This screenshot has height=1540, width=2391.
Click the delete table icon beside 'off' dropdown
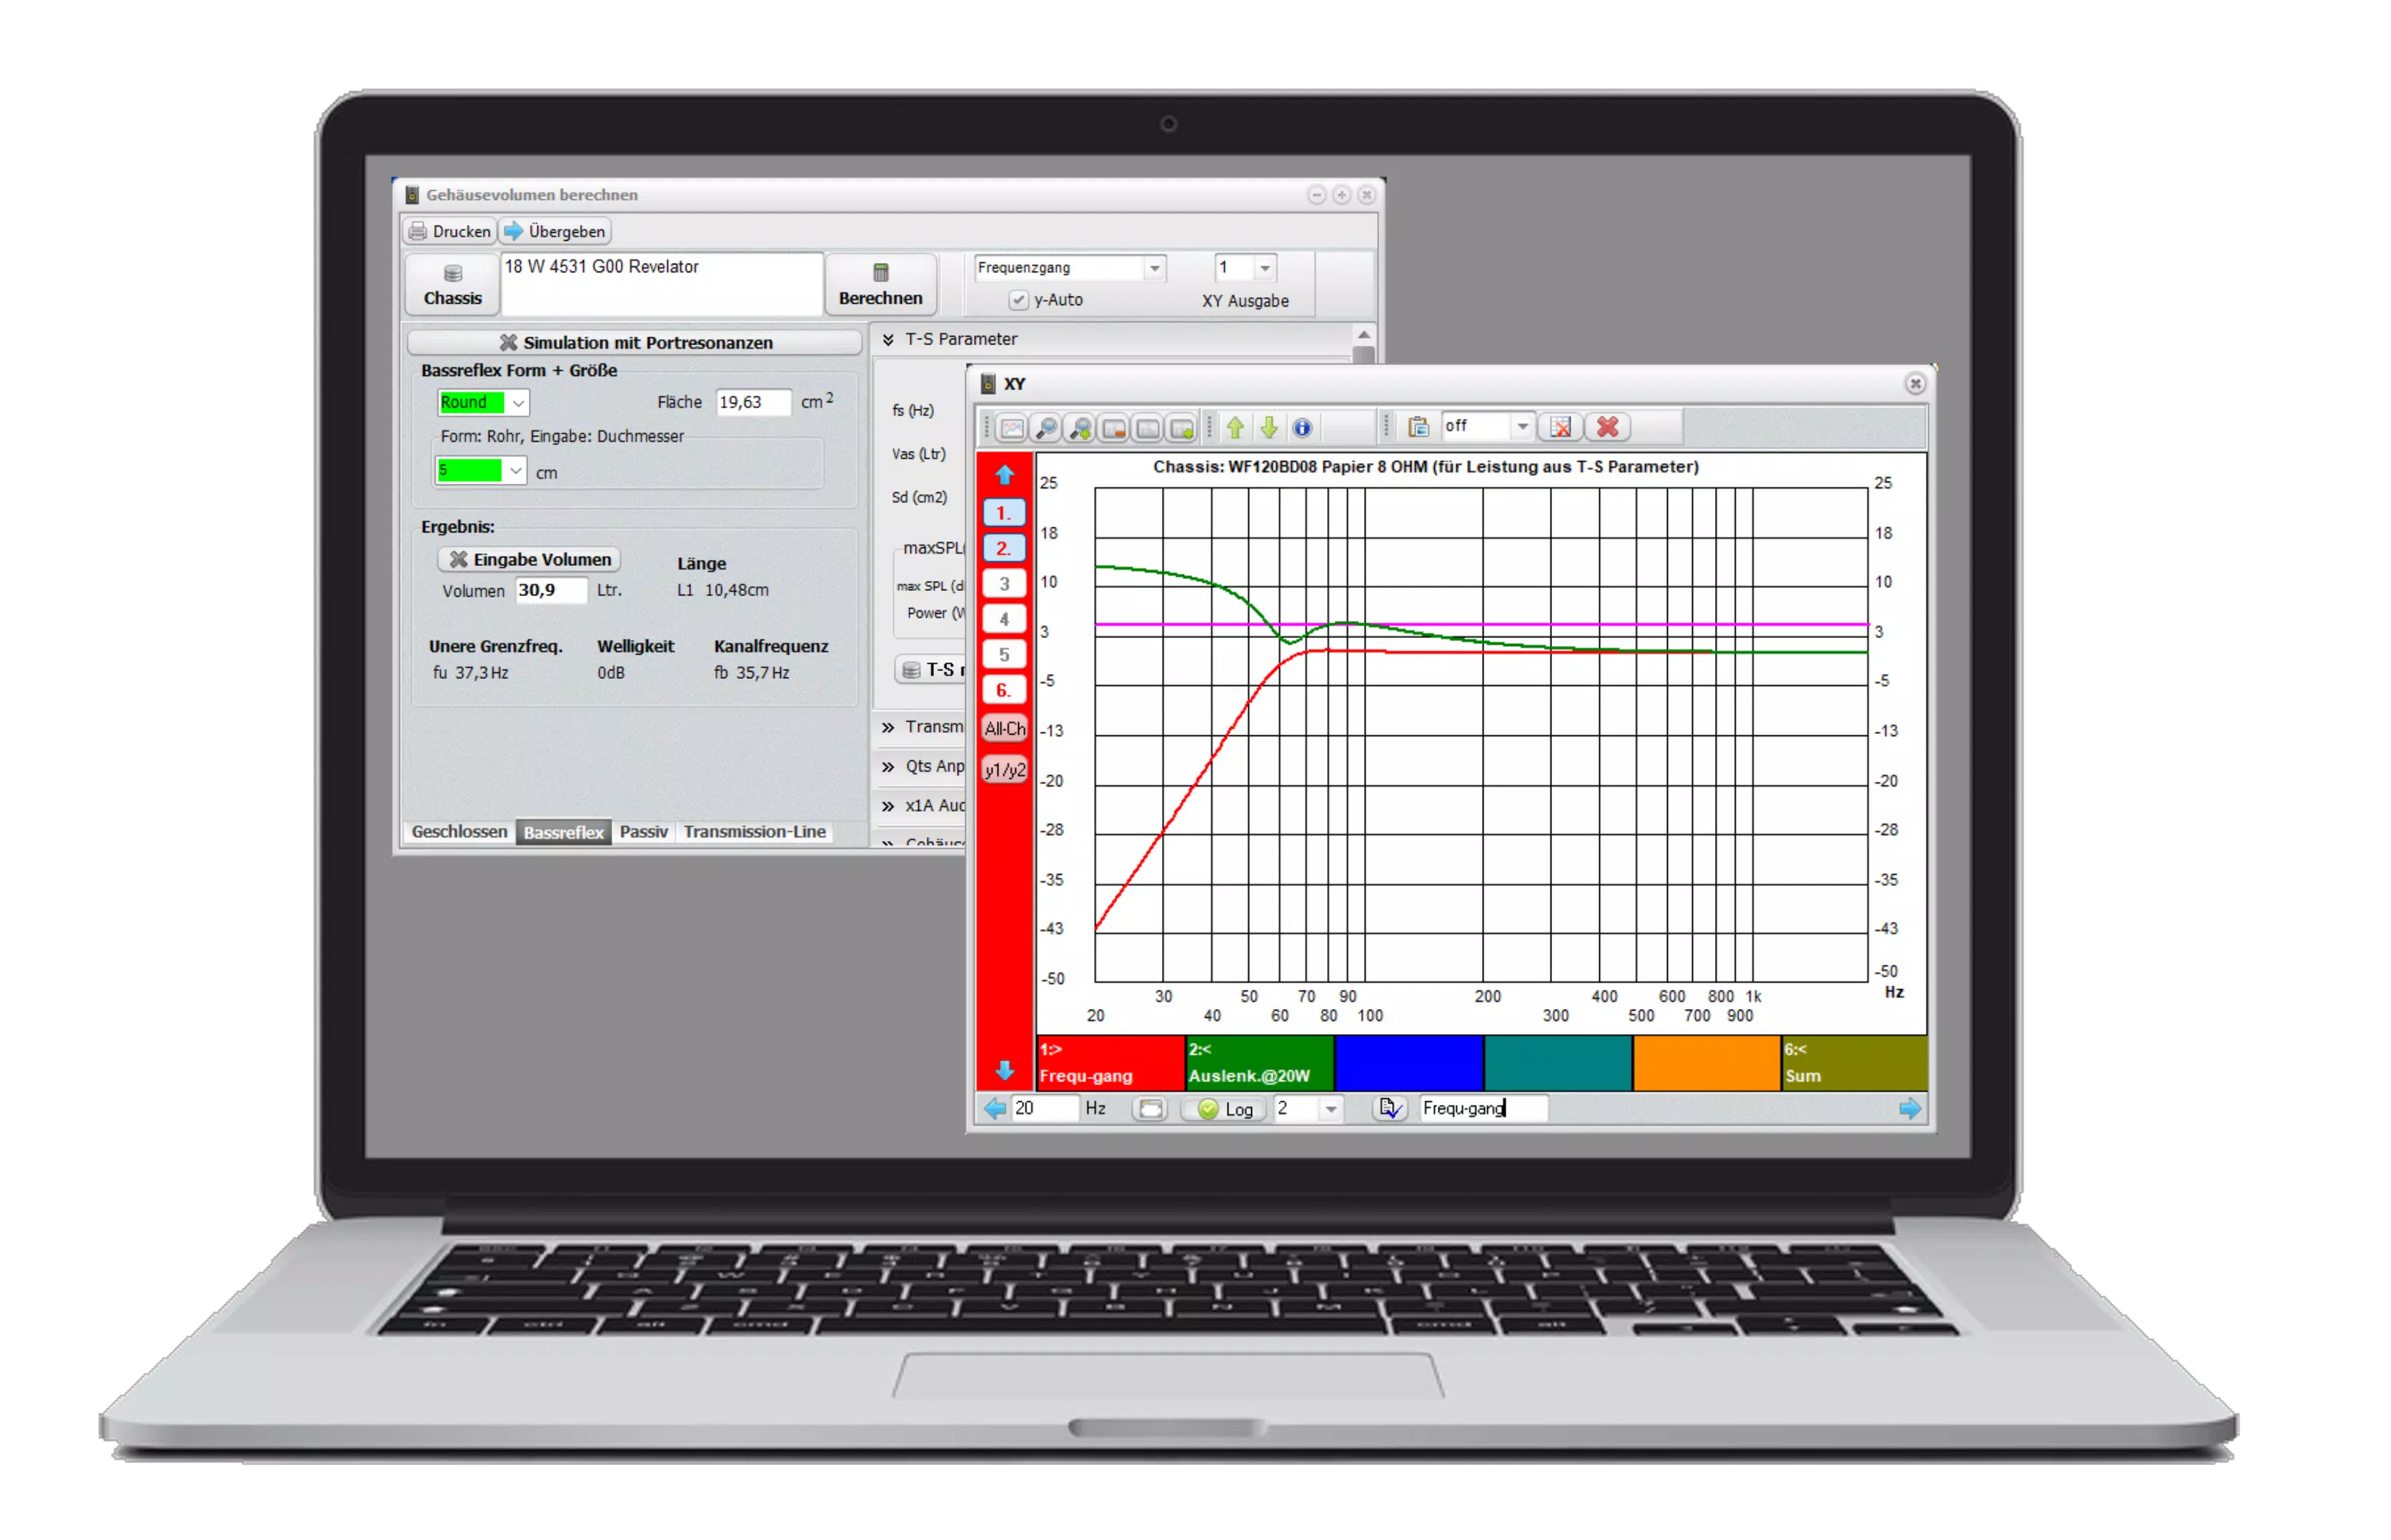[1560, 427]
